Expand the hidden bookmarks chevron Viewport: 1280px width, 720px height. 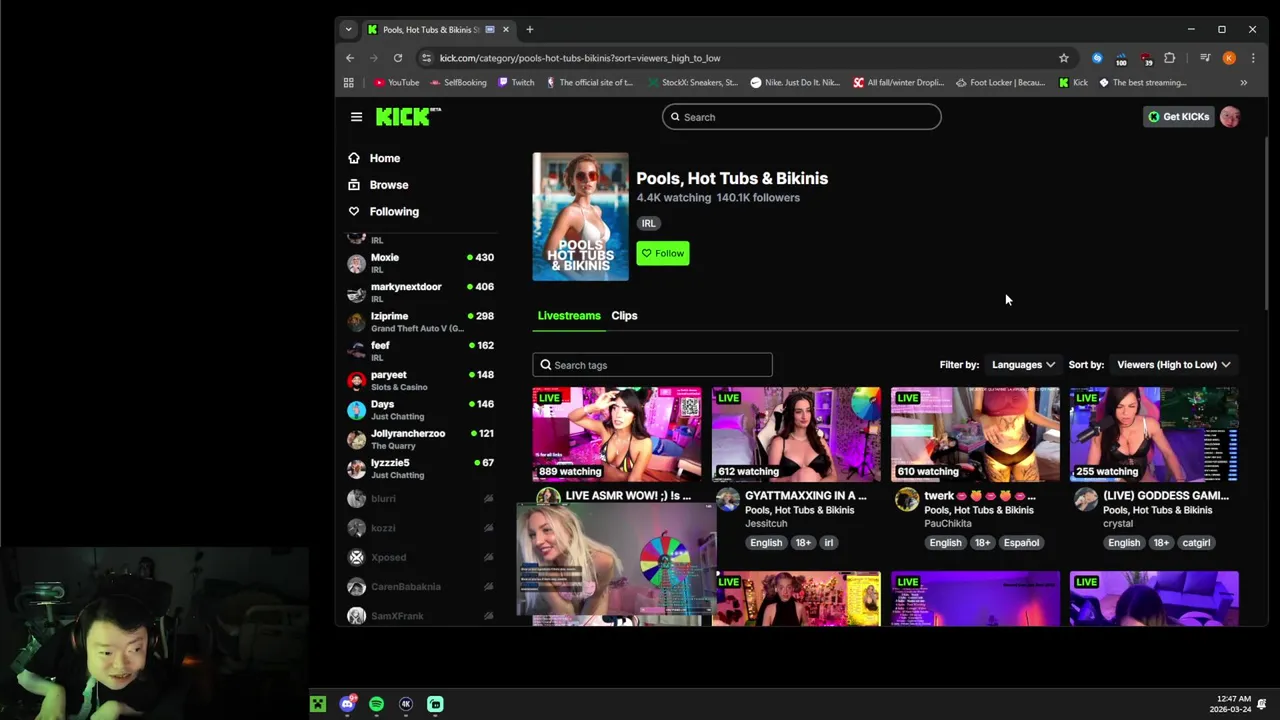tap(1243, 83)
